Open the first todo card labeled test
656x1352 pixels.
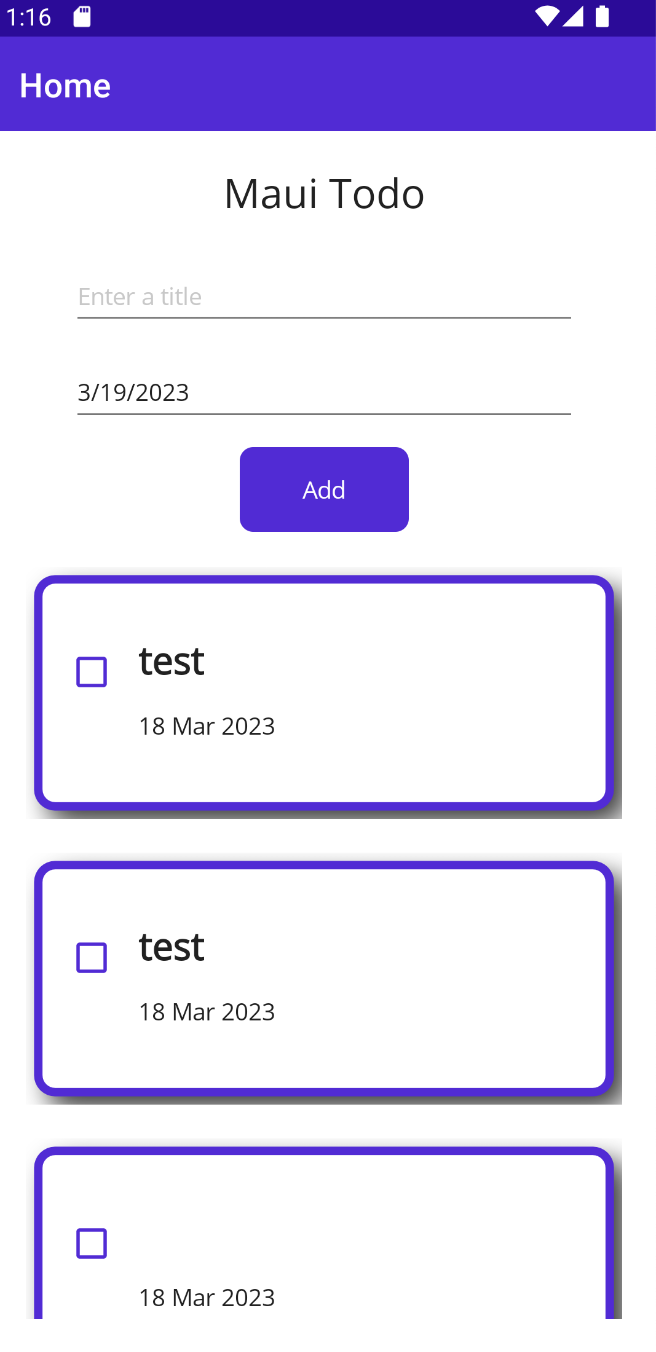324,693
